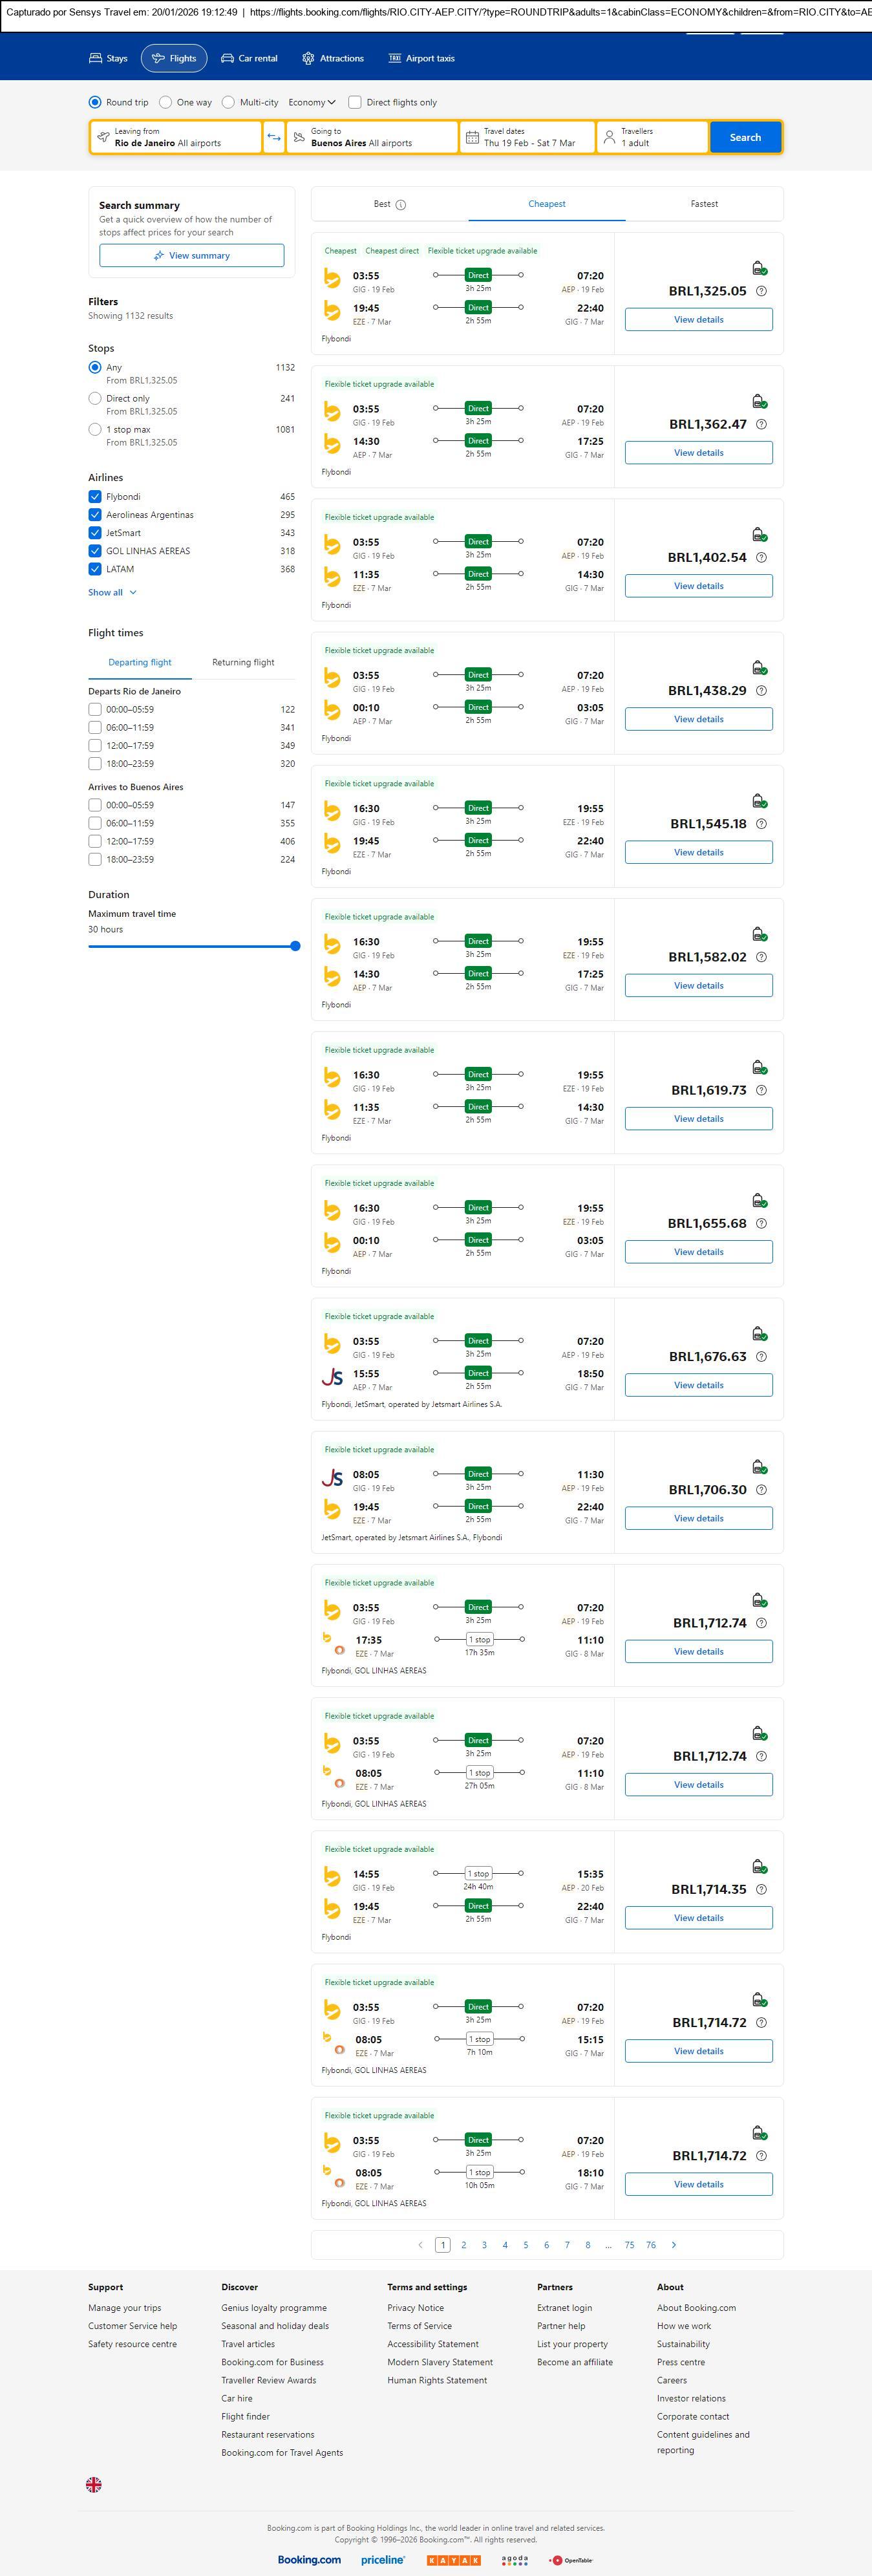The width and height of the screenshot is (872, 2576).
Task: Swap origin and destination airports
Action: (274, 137)
